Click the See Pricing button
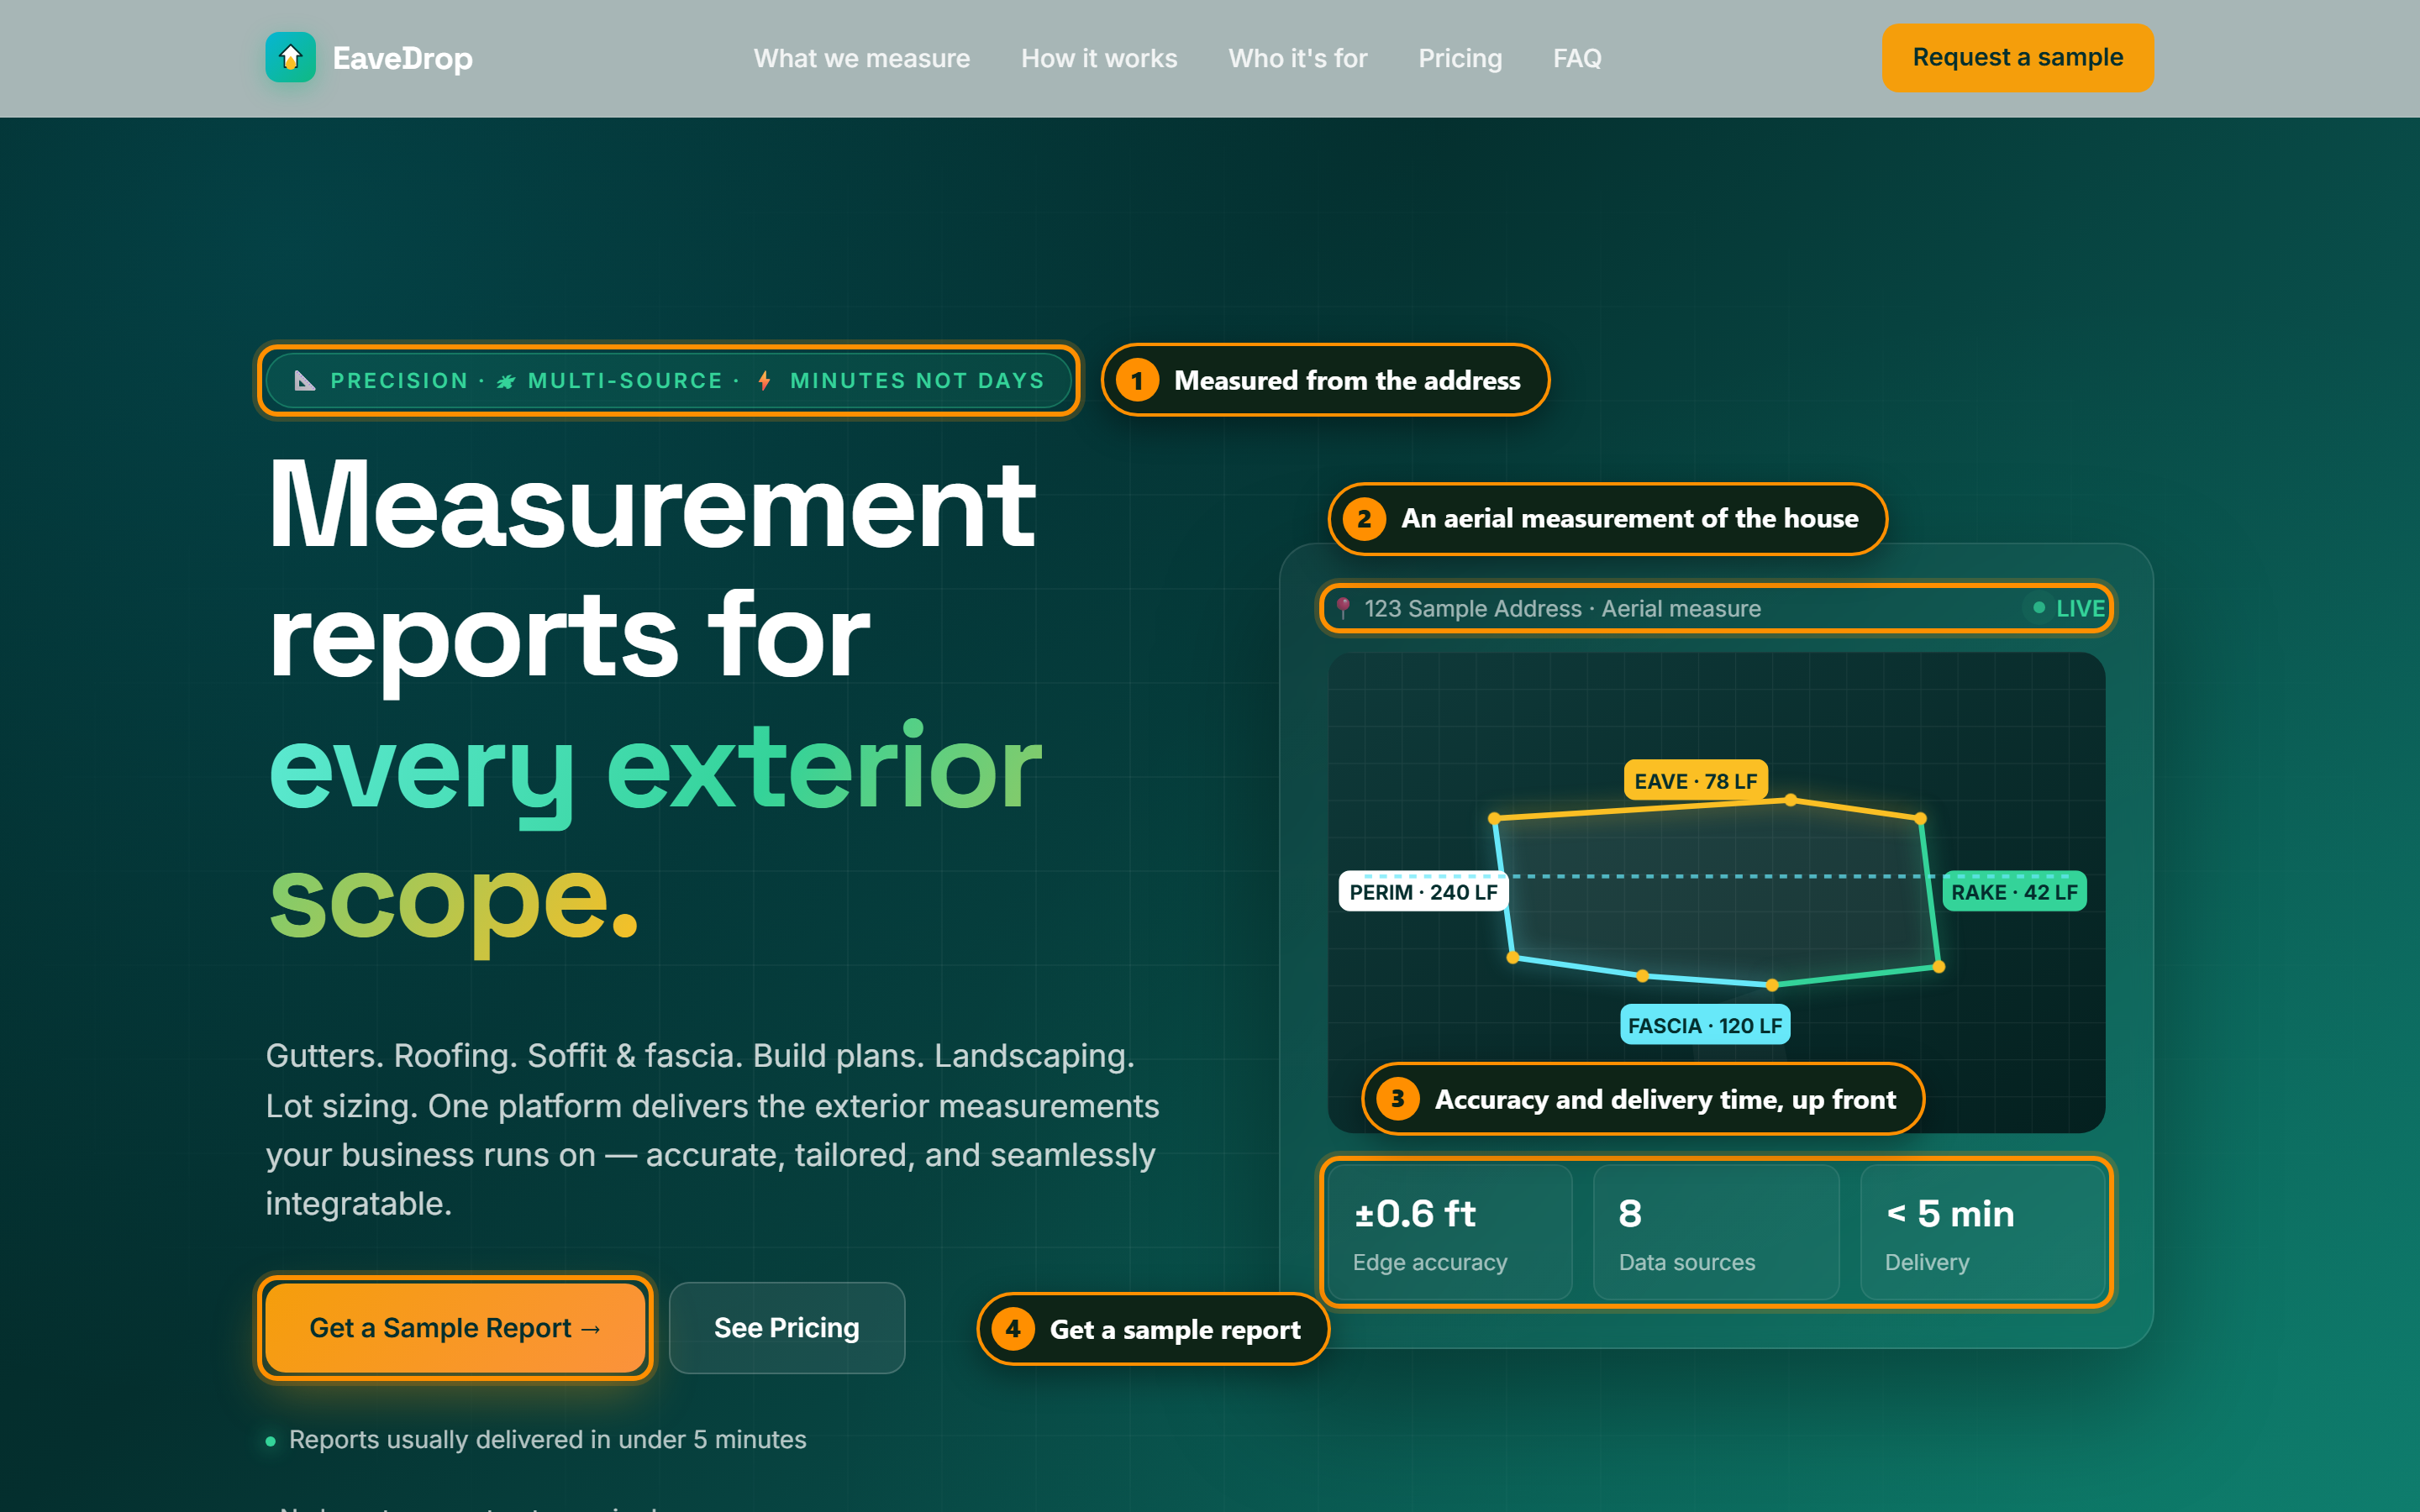Viewport: 2420px width, 1512px height. [x=786, y=1327]
